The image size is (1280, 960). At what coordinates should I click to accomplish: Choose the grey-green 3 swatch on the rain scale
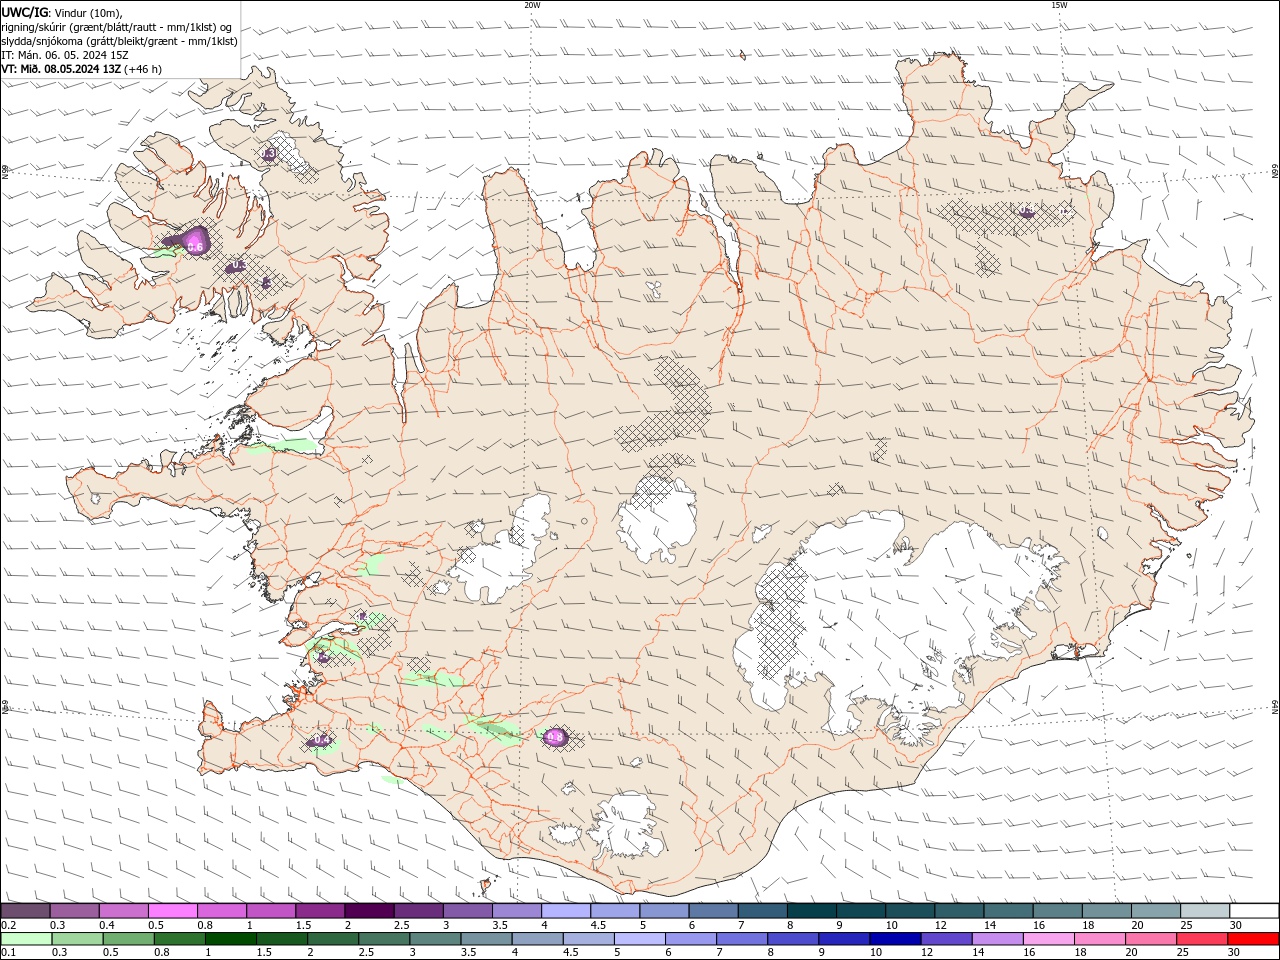pyautogui.click(x=436, y=939)
